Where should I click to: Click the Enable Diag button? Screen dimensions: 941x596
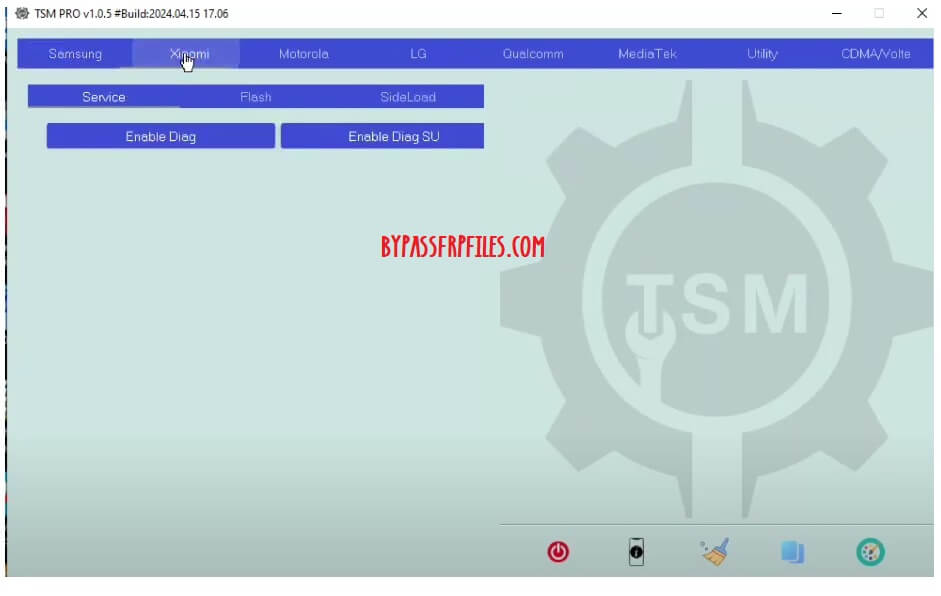(160, 136)
